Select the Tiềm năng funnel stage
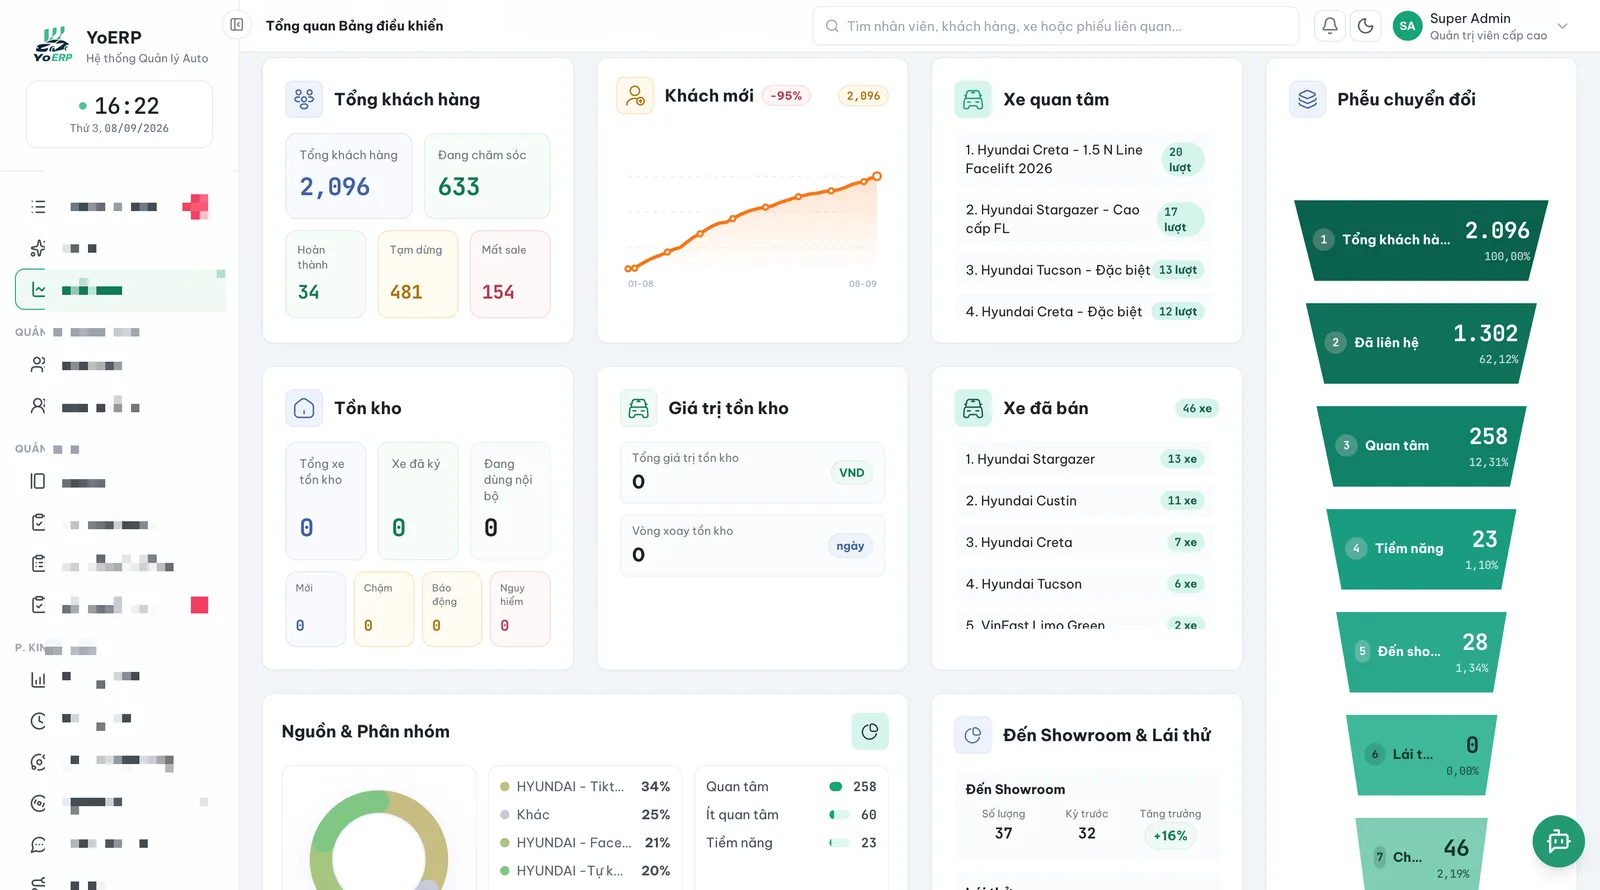This screenshot has width=1600, height=890. 1421,549
